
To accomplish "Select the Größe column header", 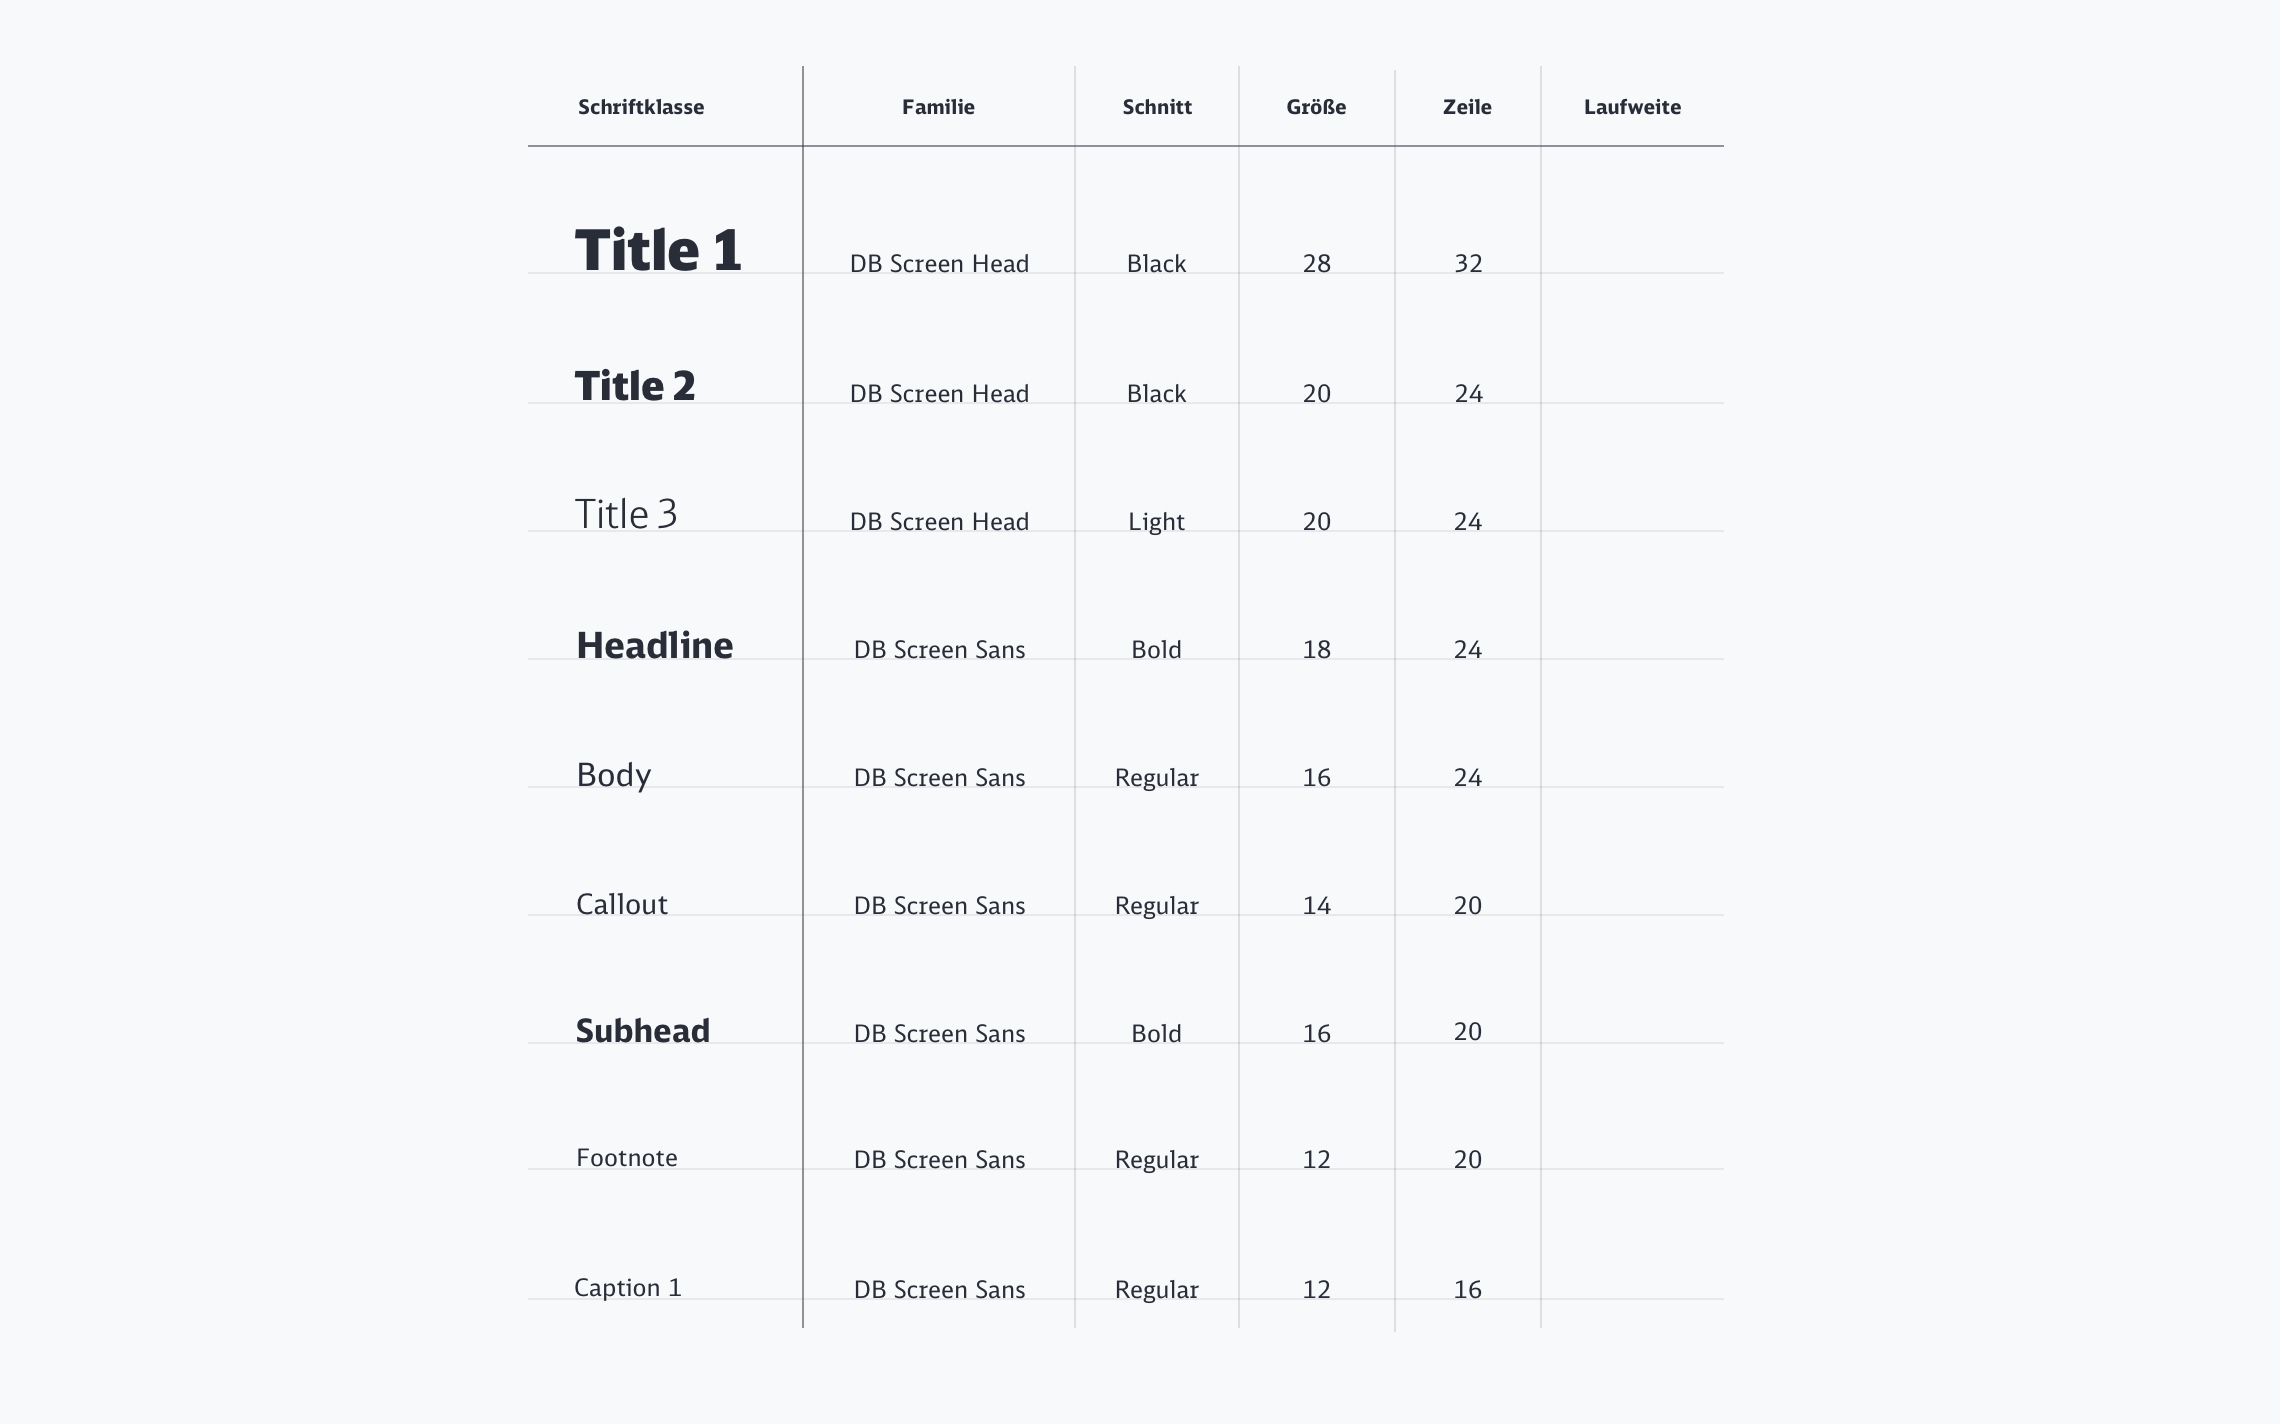I will (1316, 107).
